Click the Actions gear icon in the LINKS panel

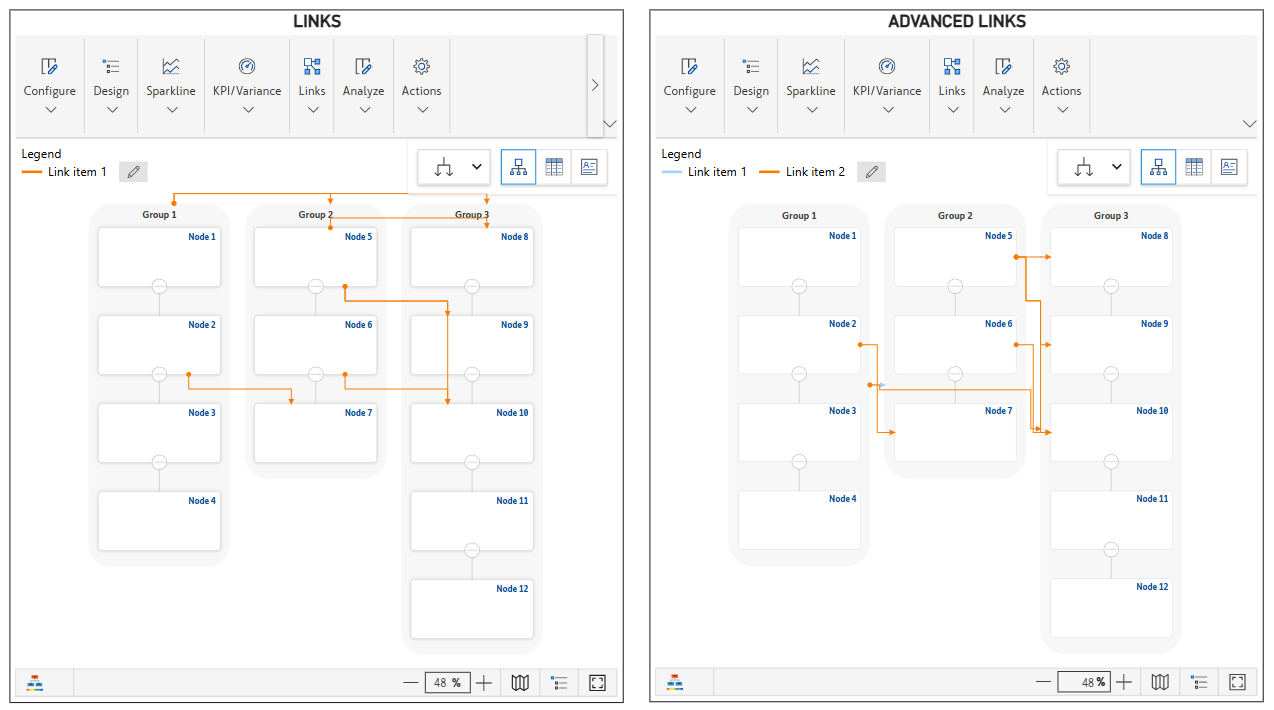click(x=421, y=67)
